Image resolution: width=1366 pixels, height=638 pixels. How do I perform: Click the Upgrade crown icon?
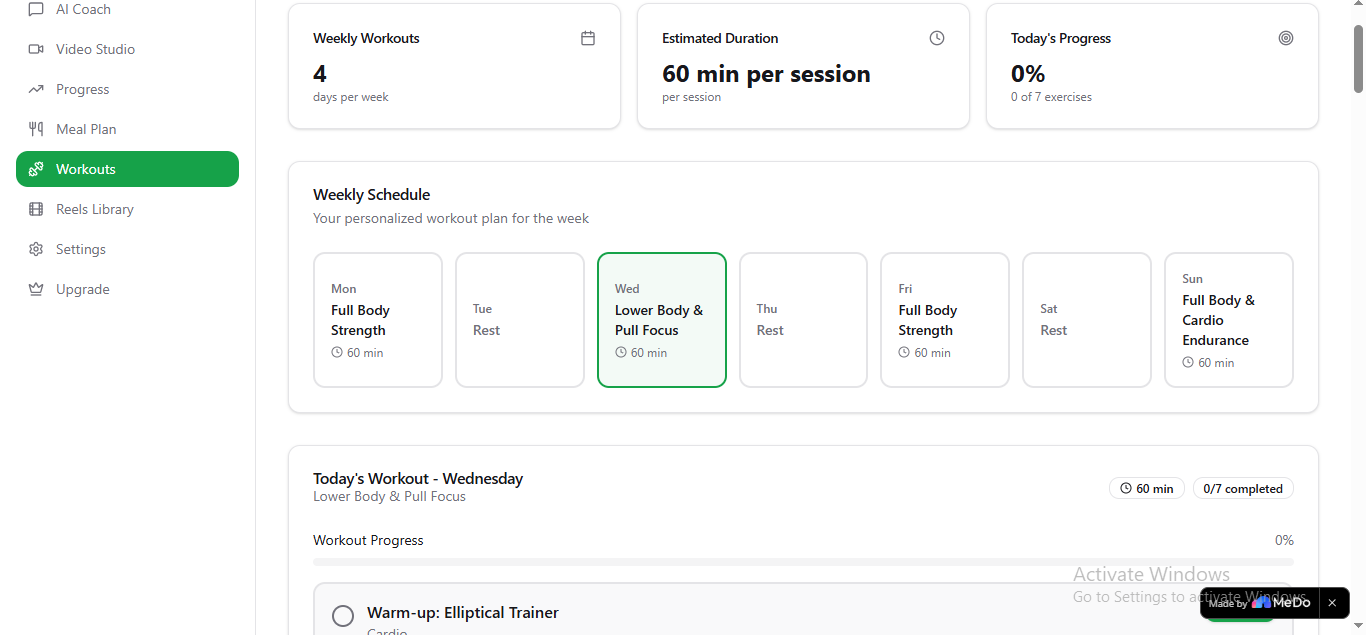(x=36, y=289)
